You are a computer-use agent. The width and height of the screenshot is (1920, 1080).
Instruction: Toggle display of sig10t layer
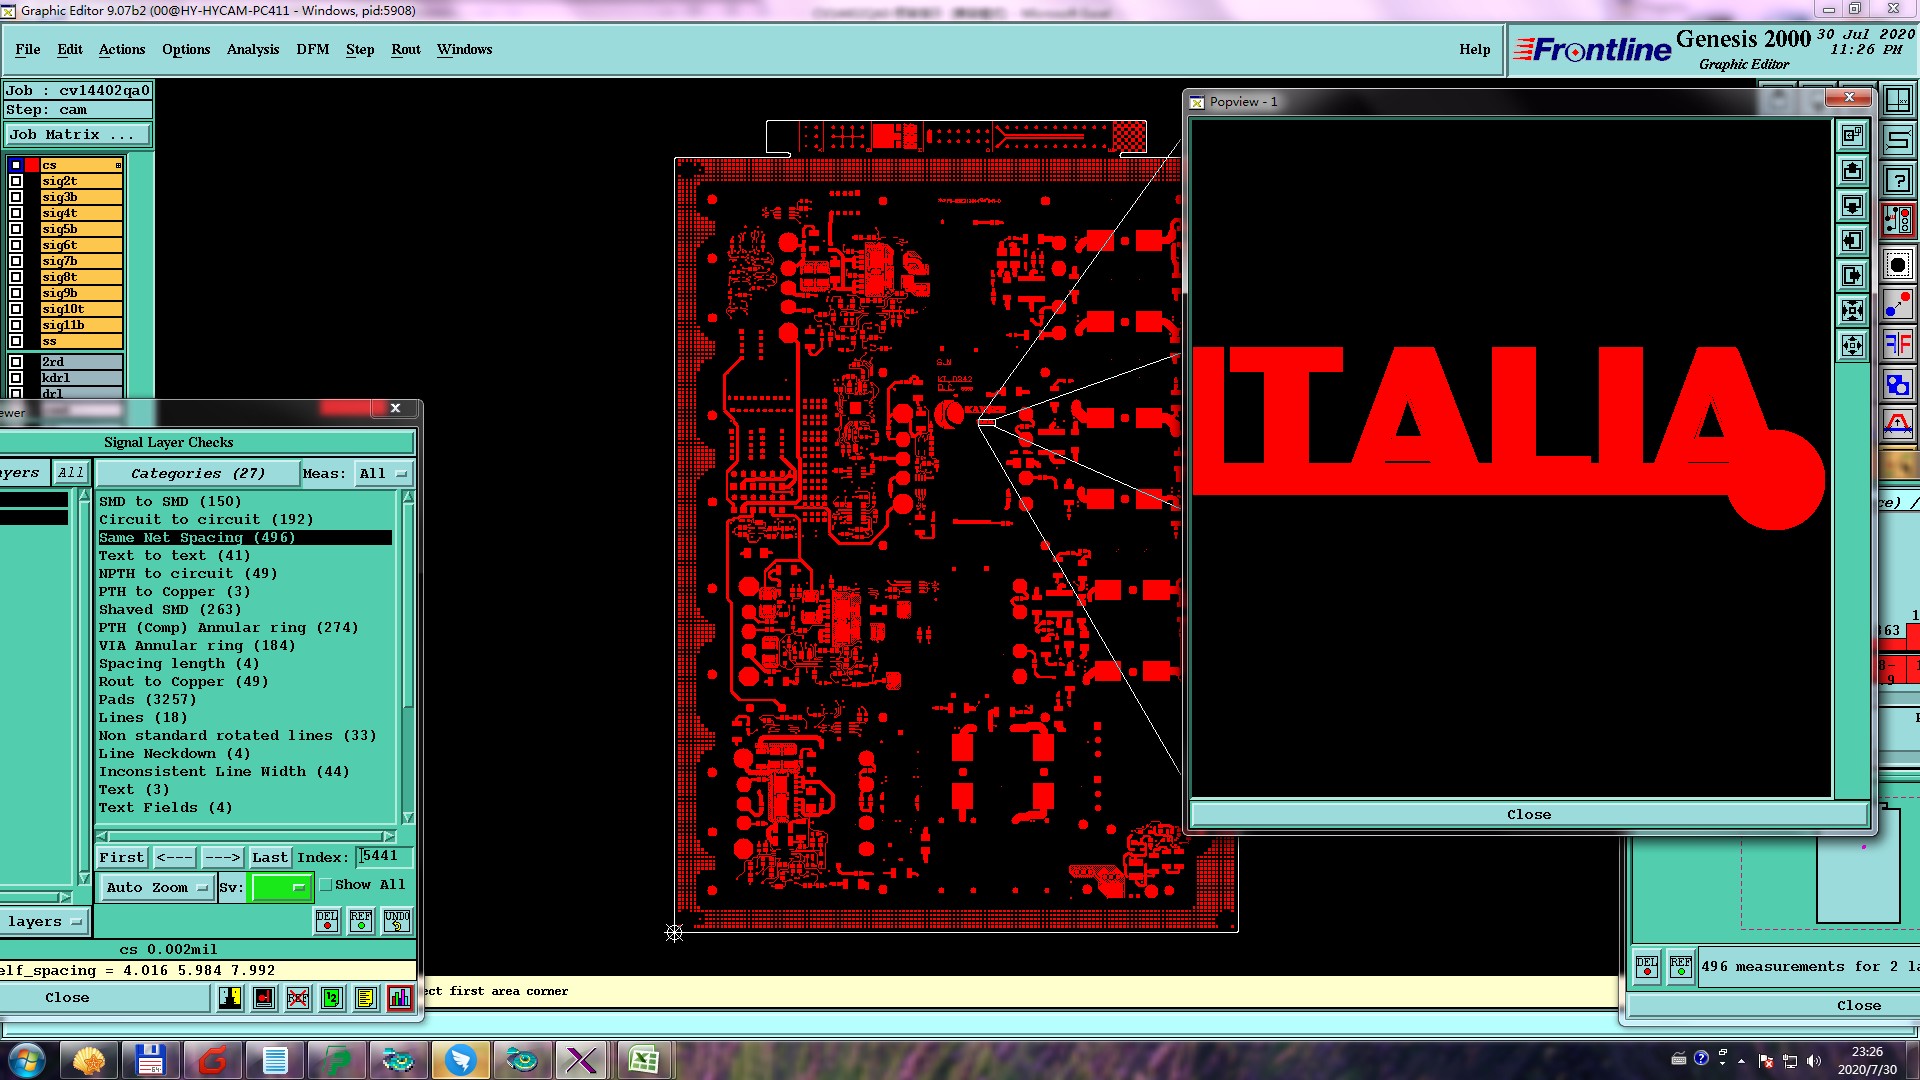(16, 309)
